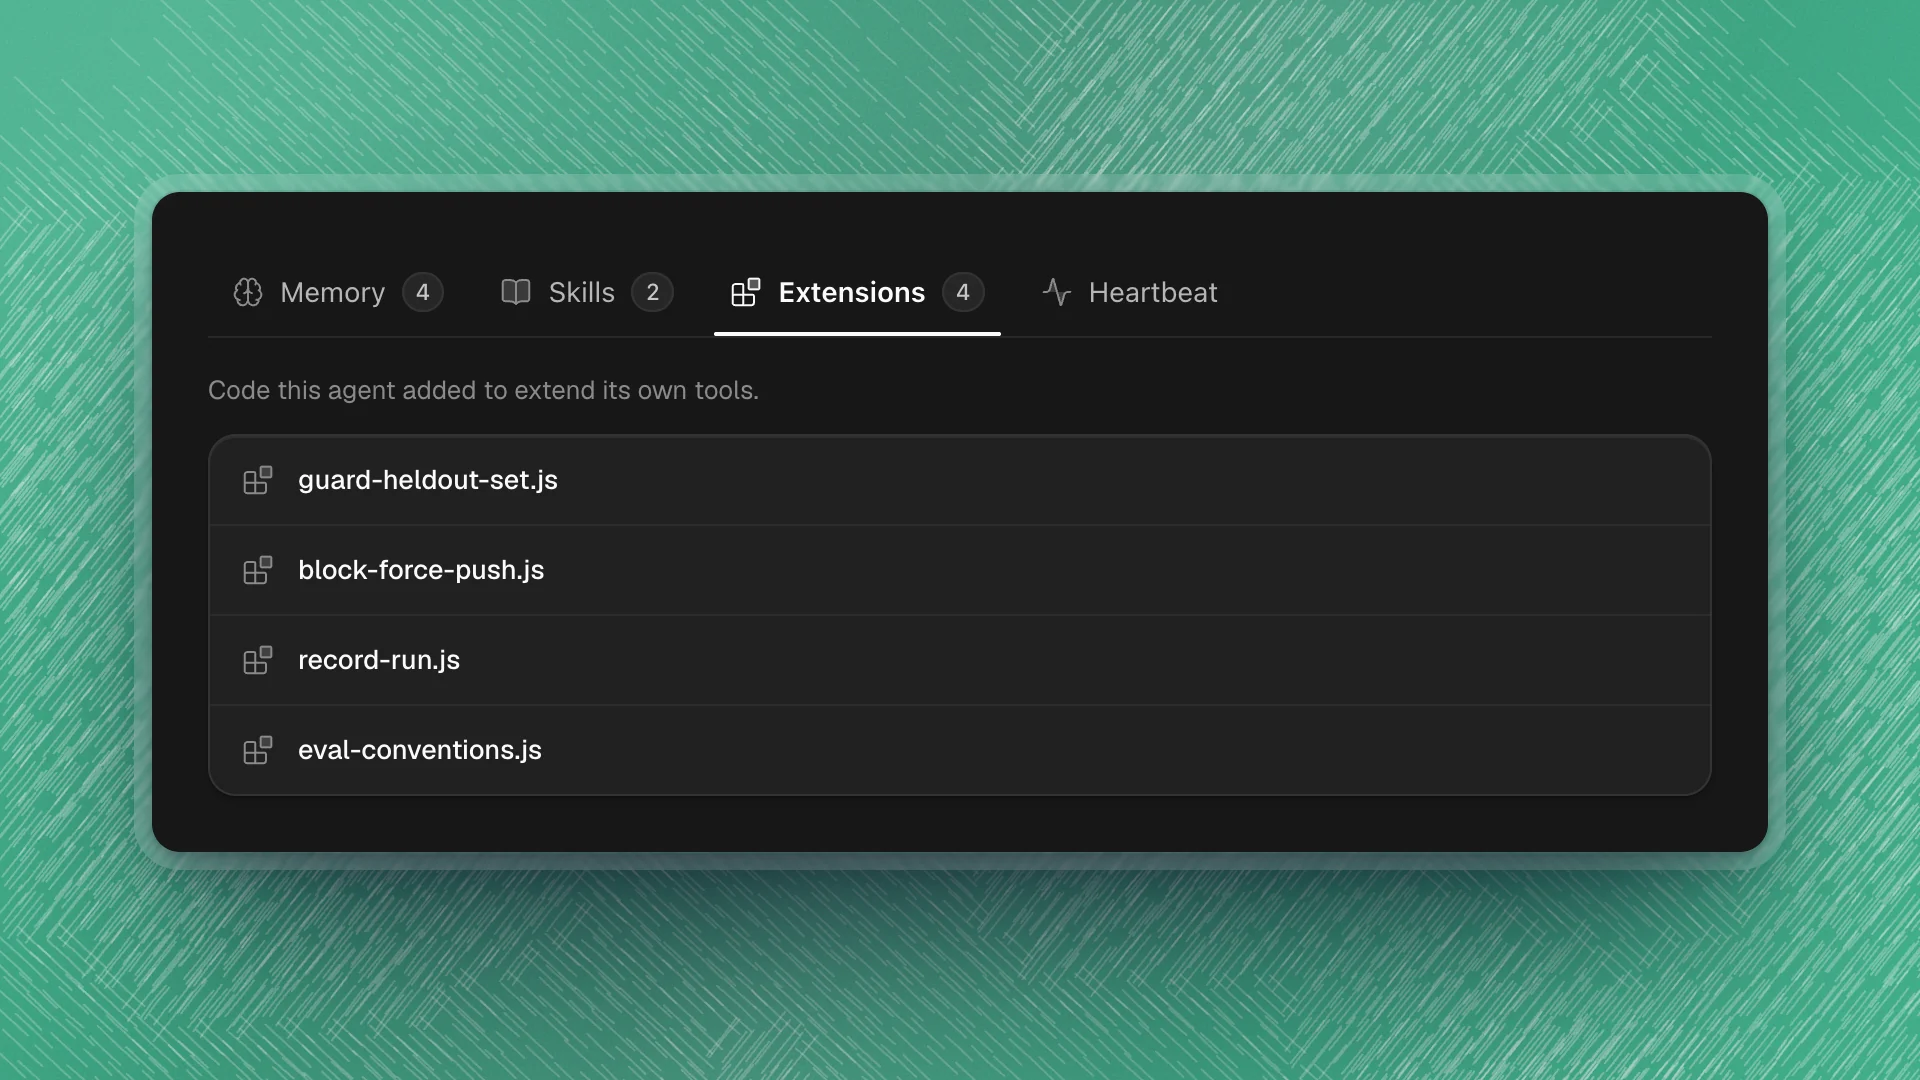Click the Extensions count badge 4
This screenshot has width=1920, height=1080.
tap(963, 292)
